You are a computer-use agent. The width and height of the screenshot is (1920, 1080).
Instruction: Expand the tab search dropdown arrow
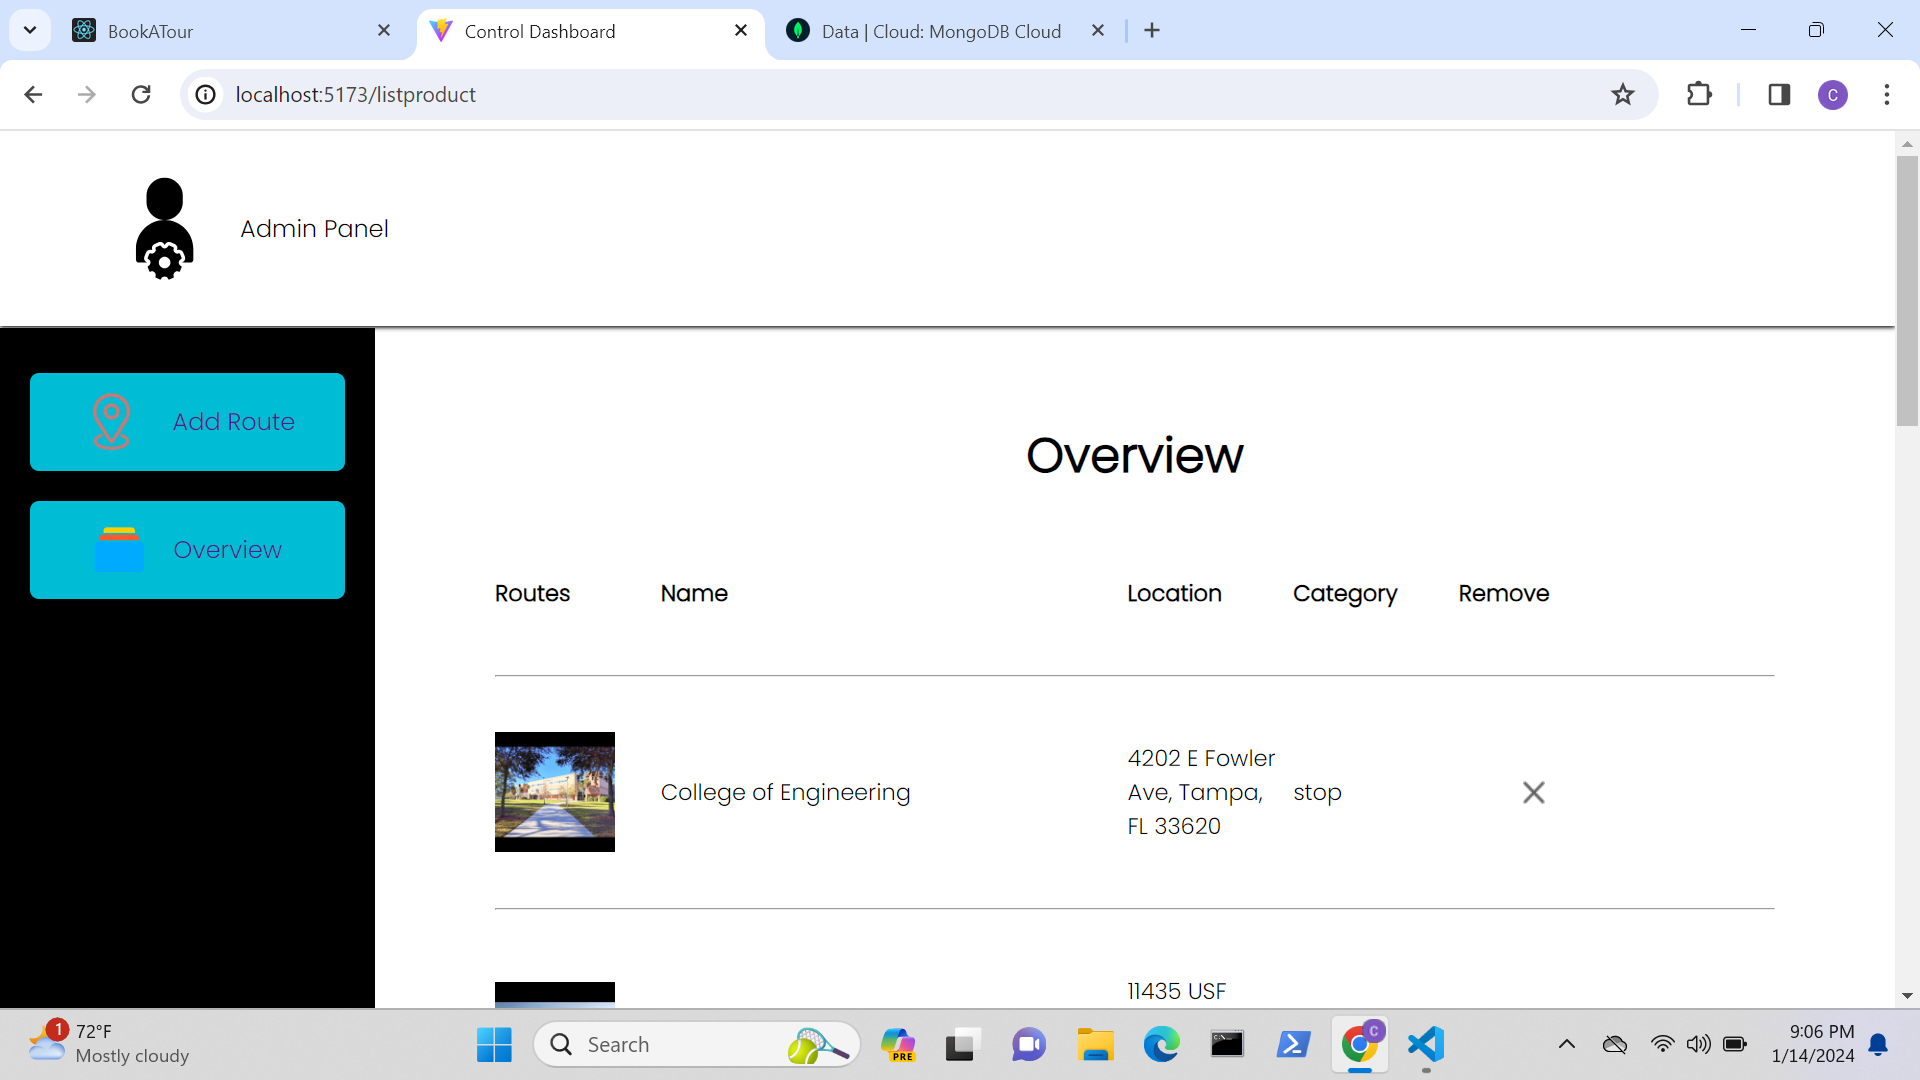click(30, 30)
